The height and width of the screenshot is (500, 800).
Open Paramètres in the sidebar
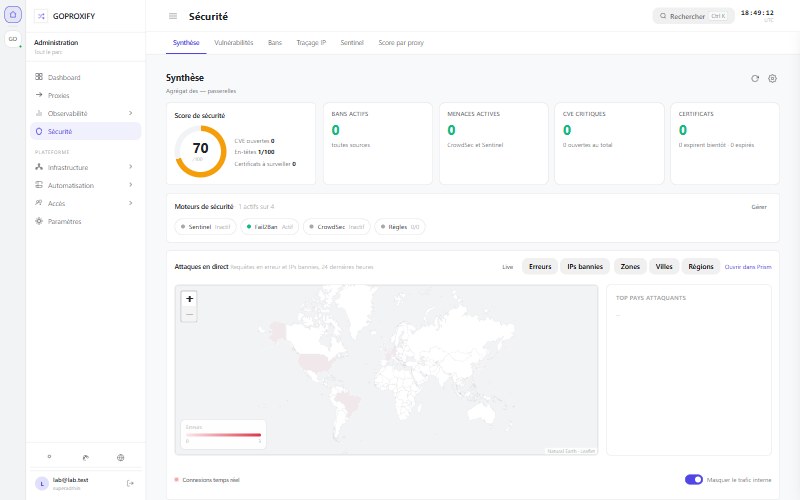click(85, 221)
